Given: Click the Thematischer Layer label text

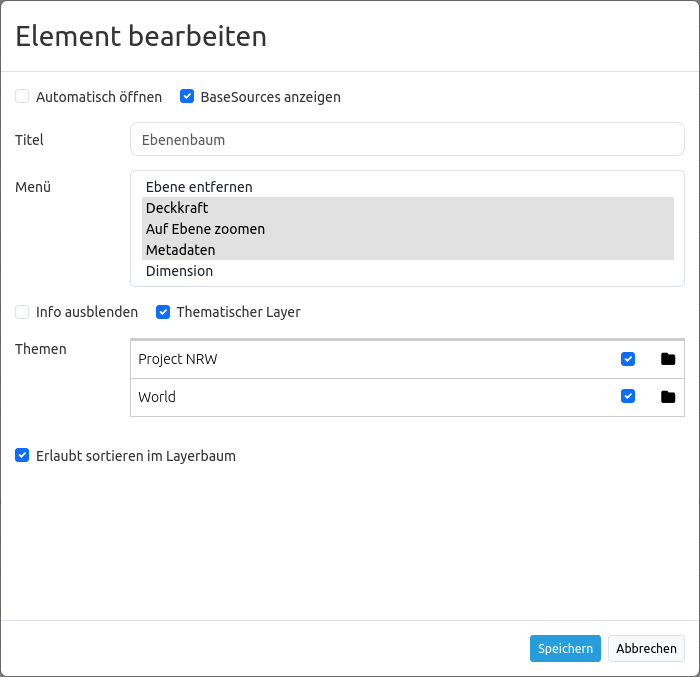Looking at the screenshot, I should point(238,312).
